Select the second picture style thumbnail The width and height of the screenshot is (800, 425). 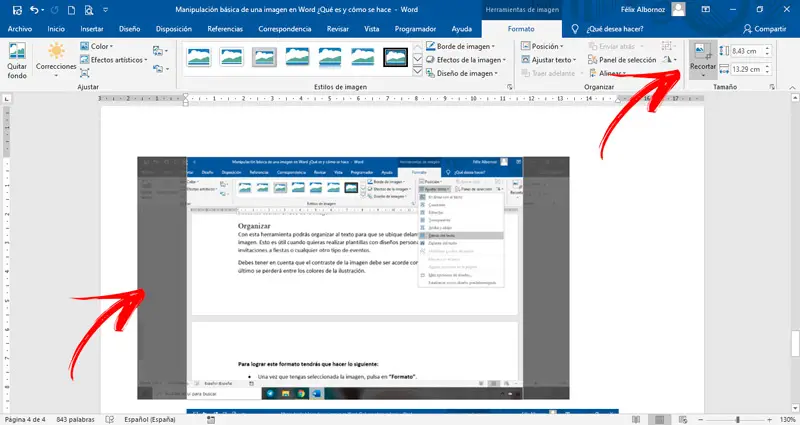(232, 57)
